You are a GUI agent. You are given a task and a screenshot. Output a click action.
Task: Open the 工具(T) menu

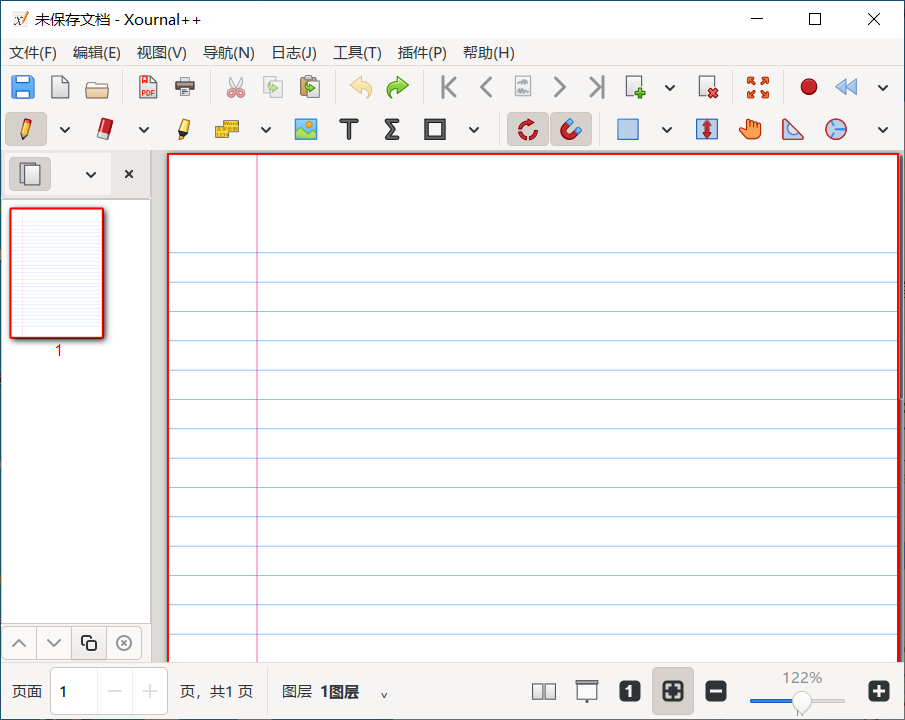click(357, 53)
